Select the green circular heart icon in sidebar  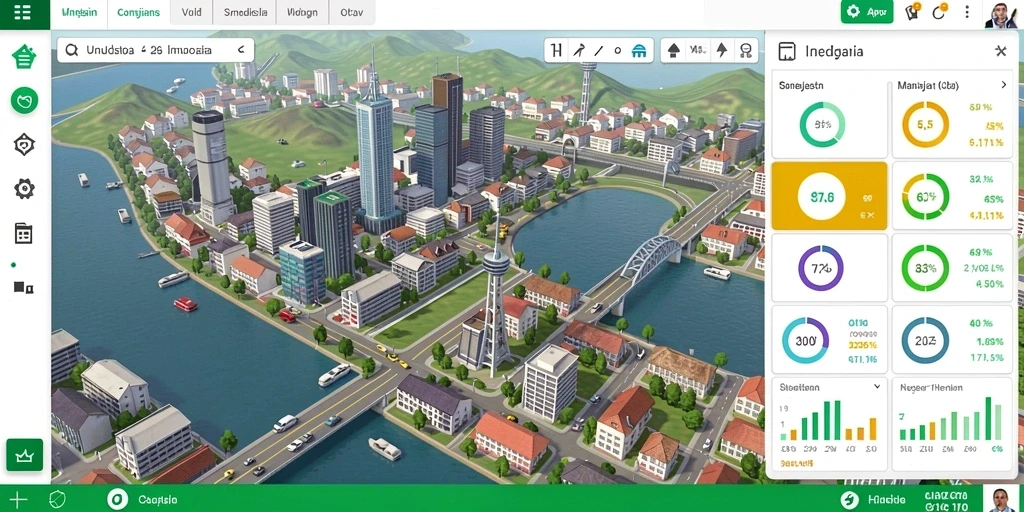click(24, 101)
